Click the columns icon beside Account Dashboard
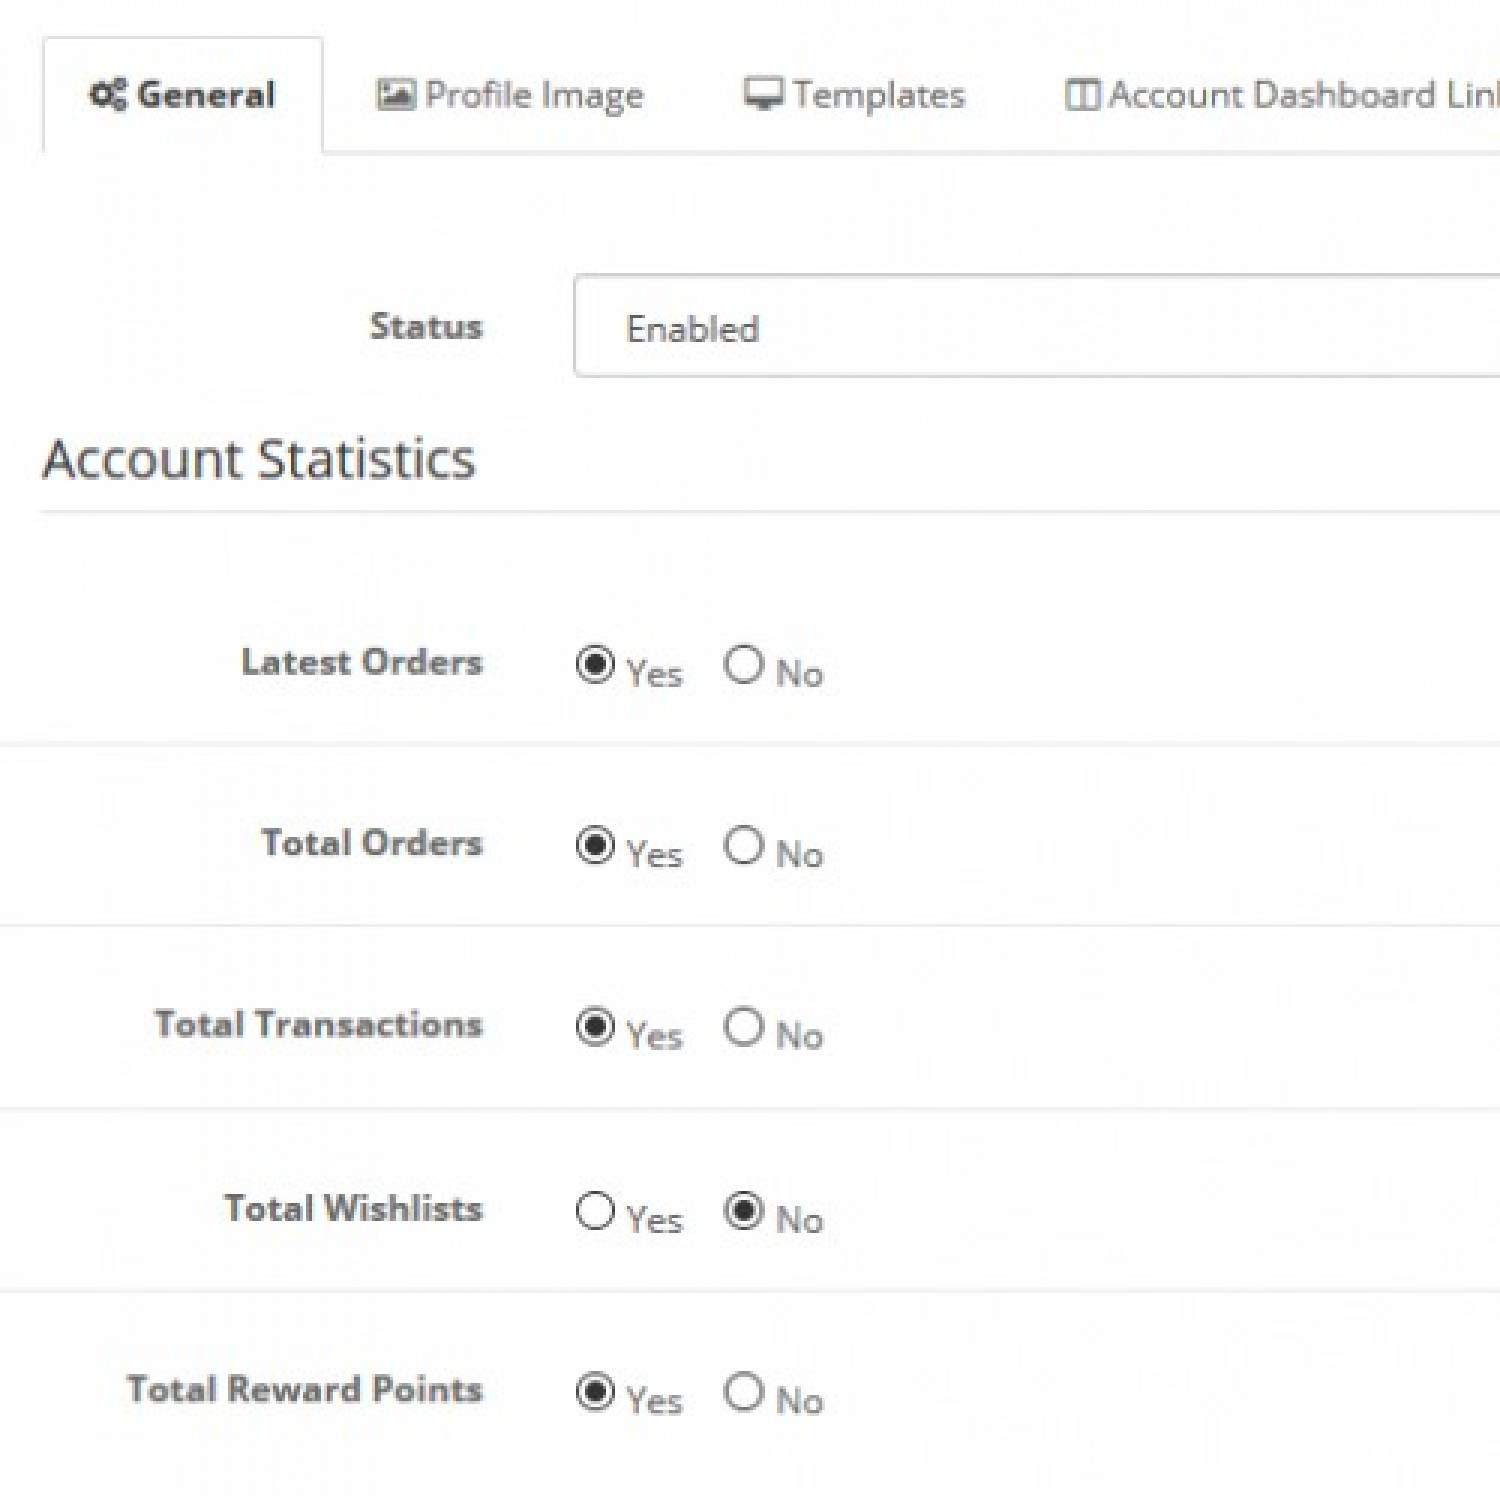 point(1082,95)
